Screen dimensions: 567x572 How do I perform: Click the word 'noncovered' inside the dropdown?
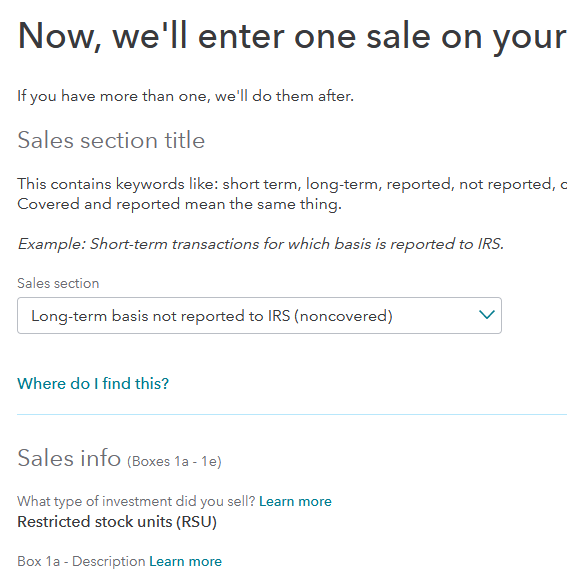pos(343,316)
